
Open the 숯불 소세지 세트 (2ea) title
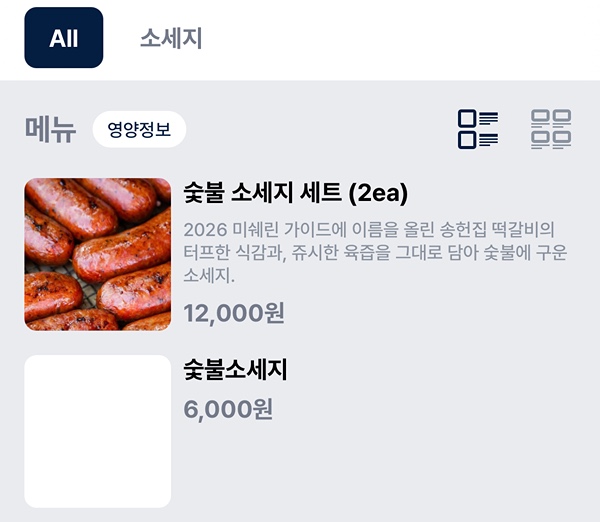coord(296,192)
